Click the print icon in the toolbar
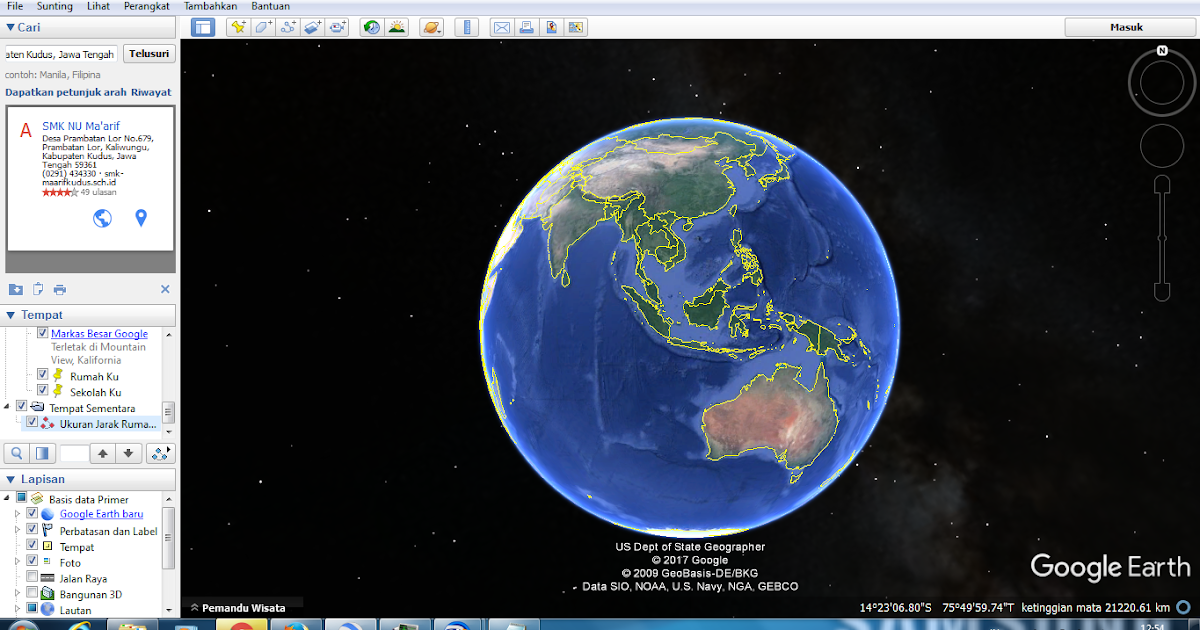 (x=526, y=27)
